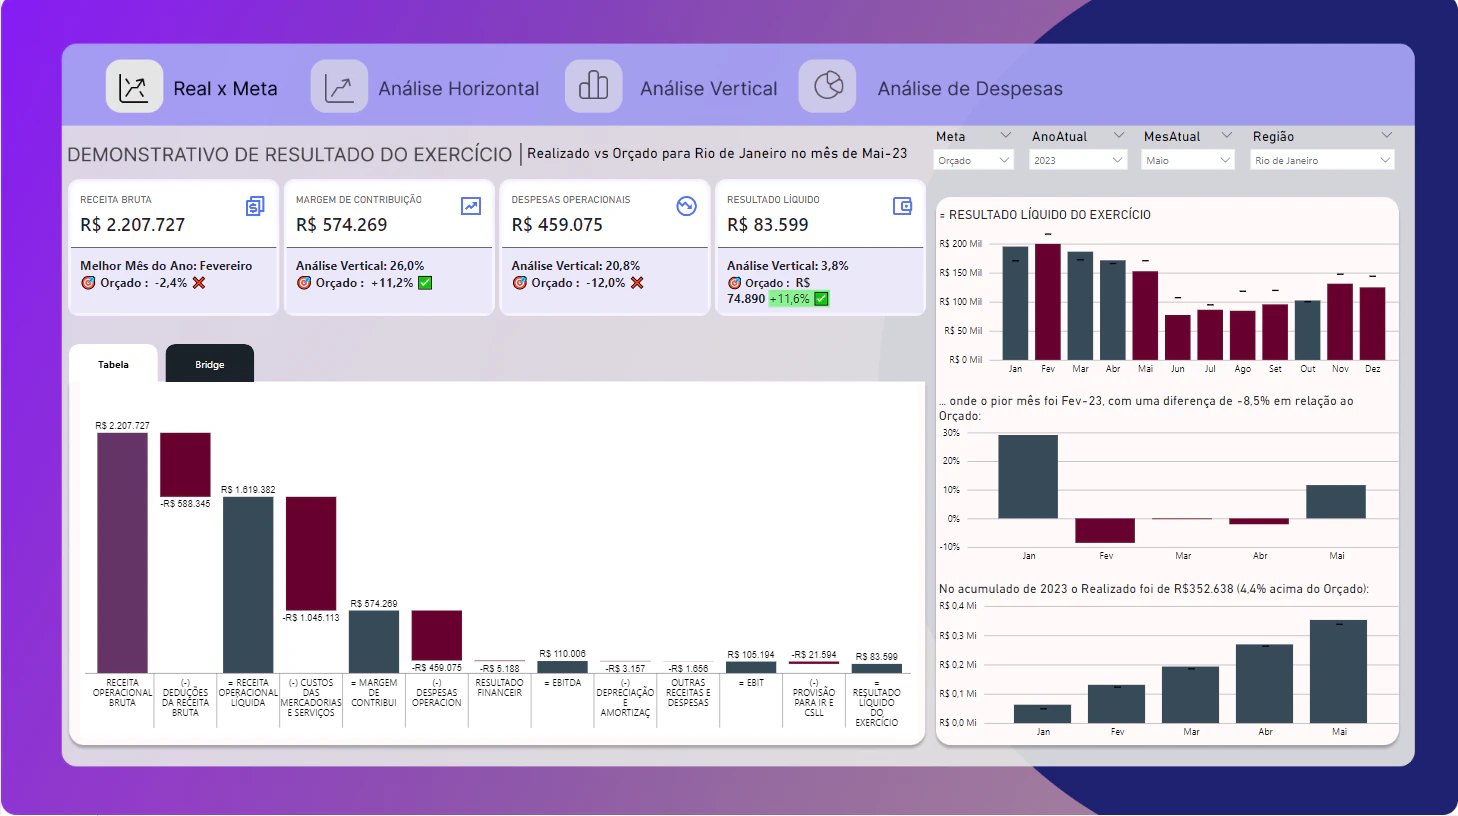Click Jan bar in Resultado Líquido chart

tap(1015, 303)
